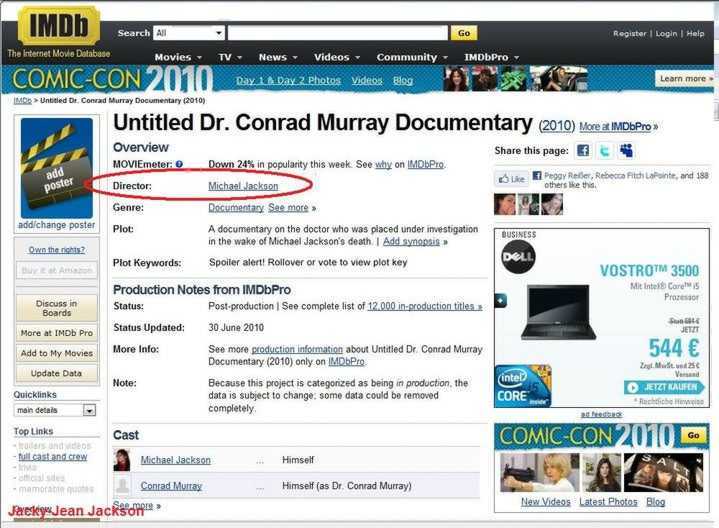
Task: Click More at IMDb Pro sidebar button
Action: click(x=57, y=333)
